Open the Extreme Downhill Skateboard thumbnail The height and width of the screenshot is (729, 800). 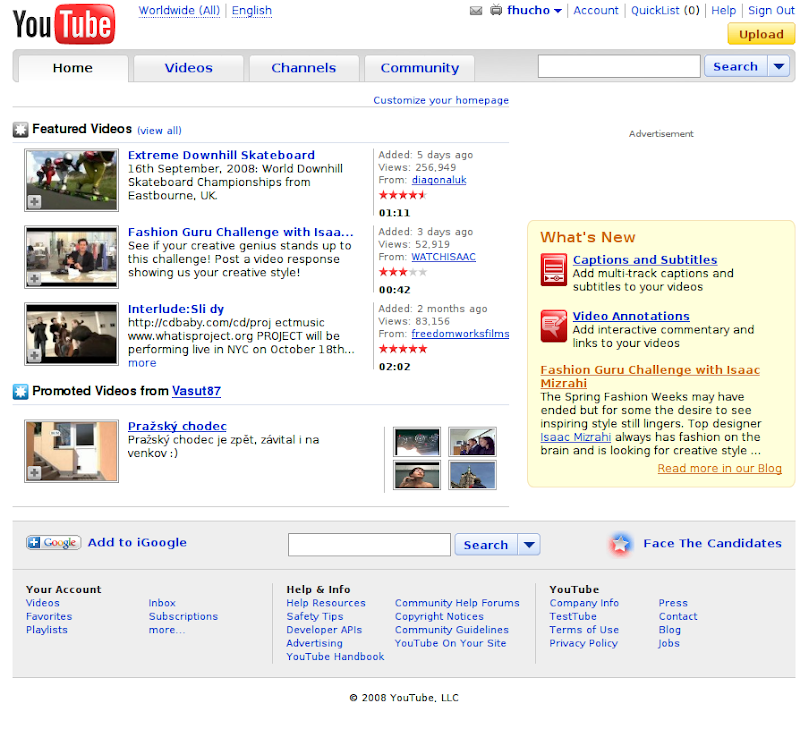pyautogui.click(x=71, y=180)
